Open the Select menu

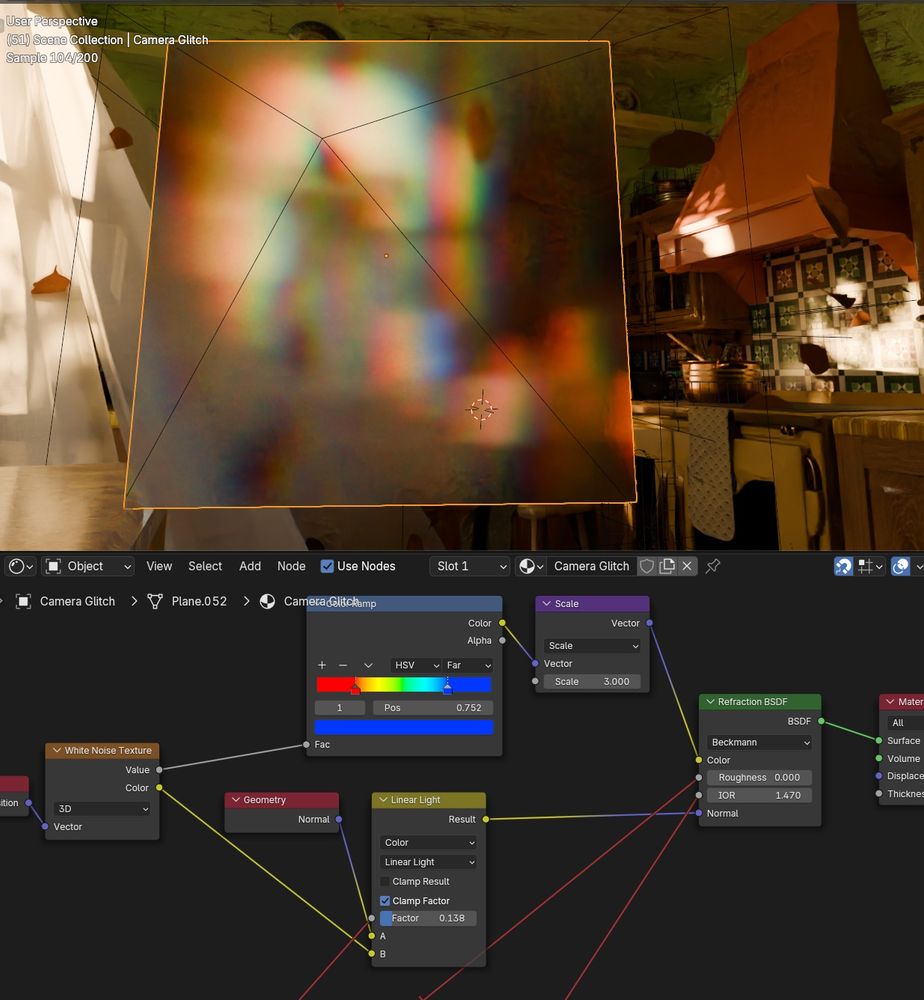[x=205, y=566]
